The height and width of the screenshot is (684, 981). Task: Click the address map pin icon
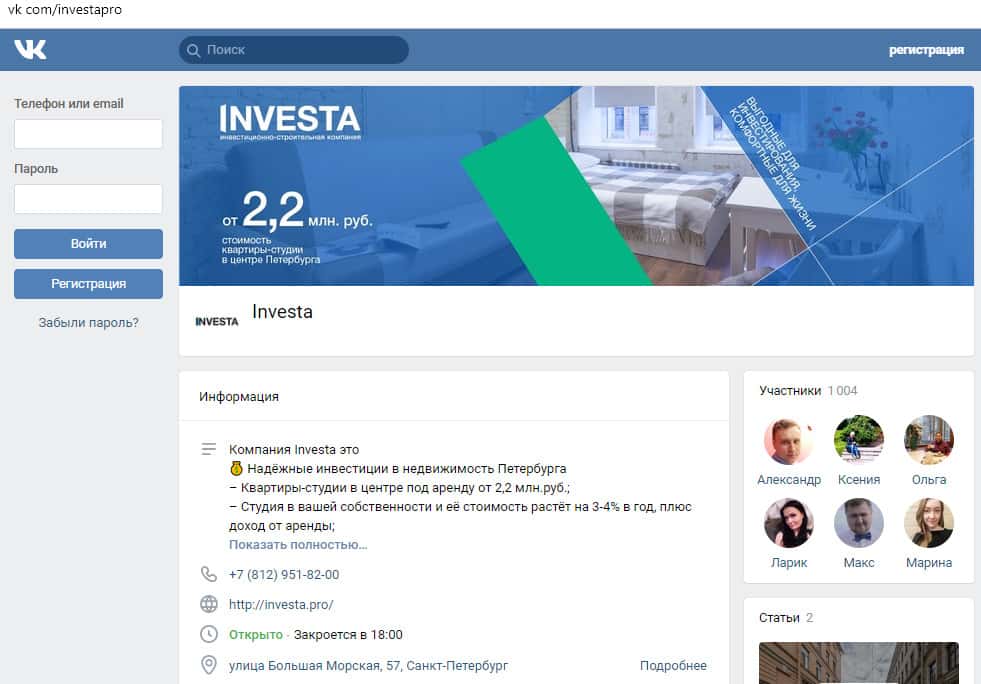click(x=208, y=665)
